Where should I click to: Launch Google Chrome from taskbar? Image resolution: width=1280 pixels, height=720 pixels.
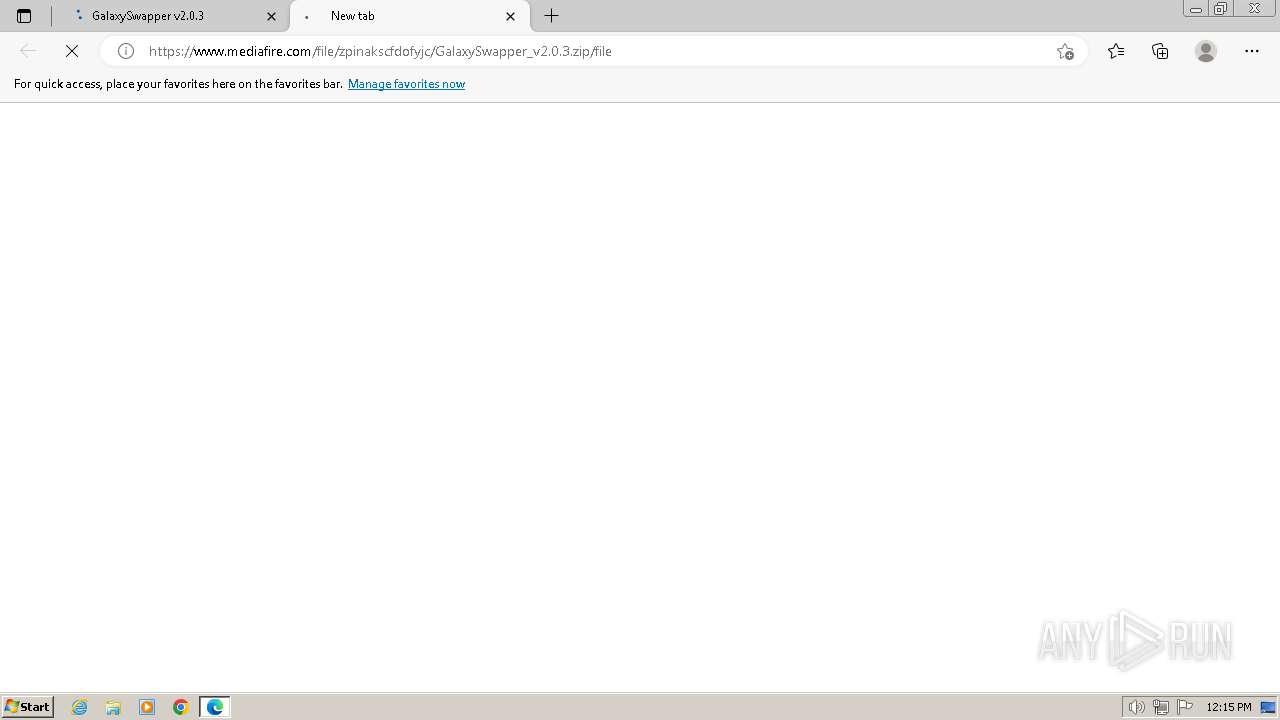tap(181, 707)
